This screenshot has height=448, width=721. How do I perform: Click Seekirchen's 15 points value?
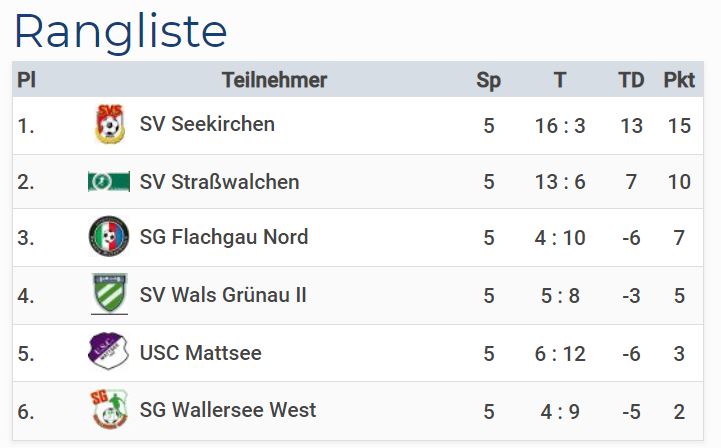click(679, 126)
